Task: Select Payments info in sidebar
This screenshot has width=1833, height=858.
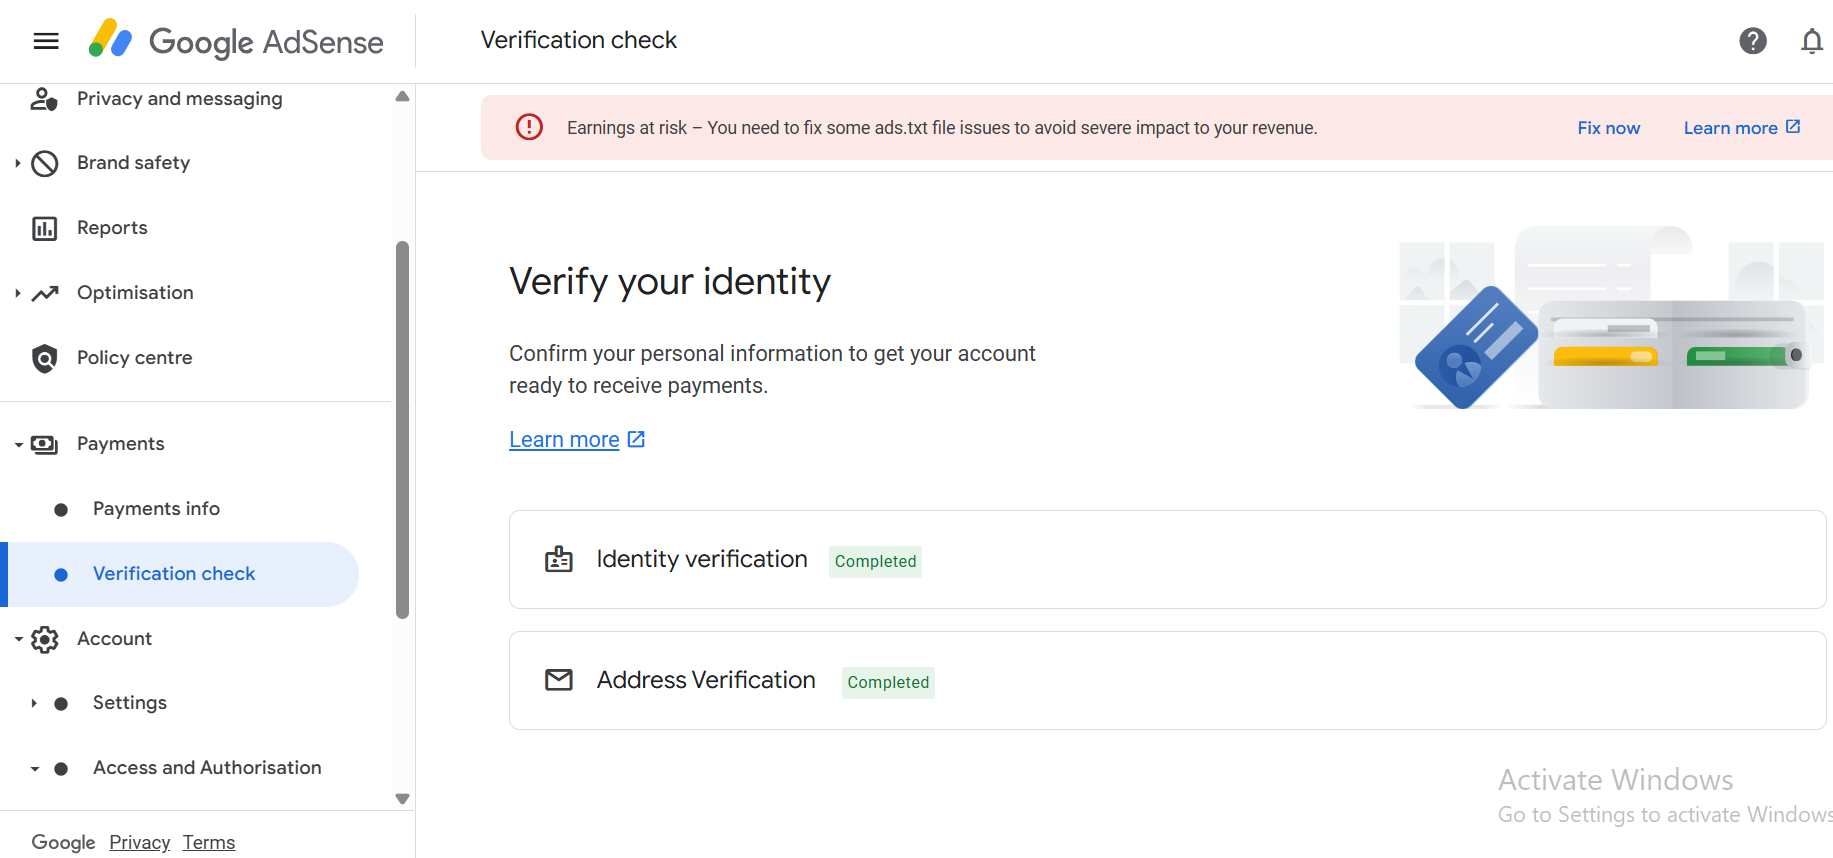Action: pyautogui.click(x=156, y=509)
